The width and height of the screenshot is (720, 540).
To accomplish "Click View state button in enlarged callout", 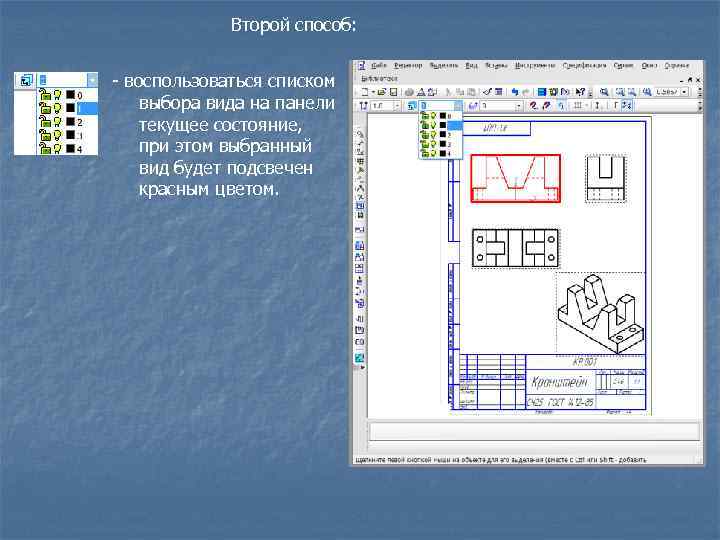I will [x=26, y=81].
